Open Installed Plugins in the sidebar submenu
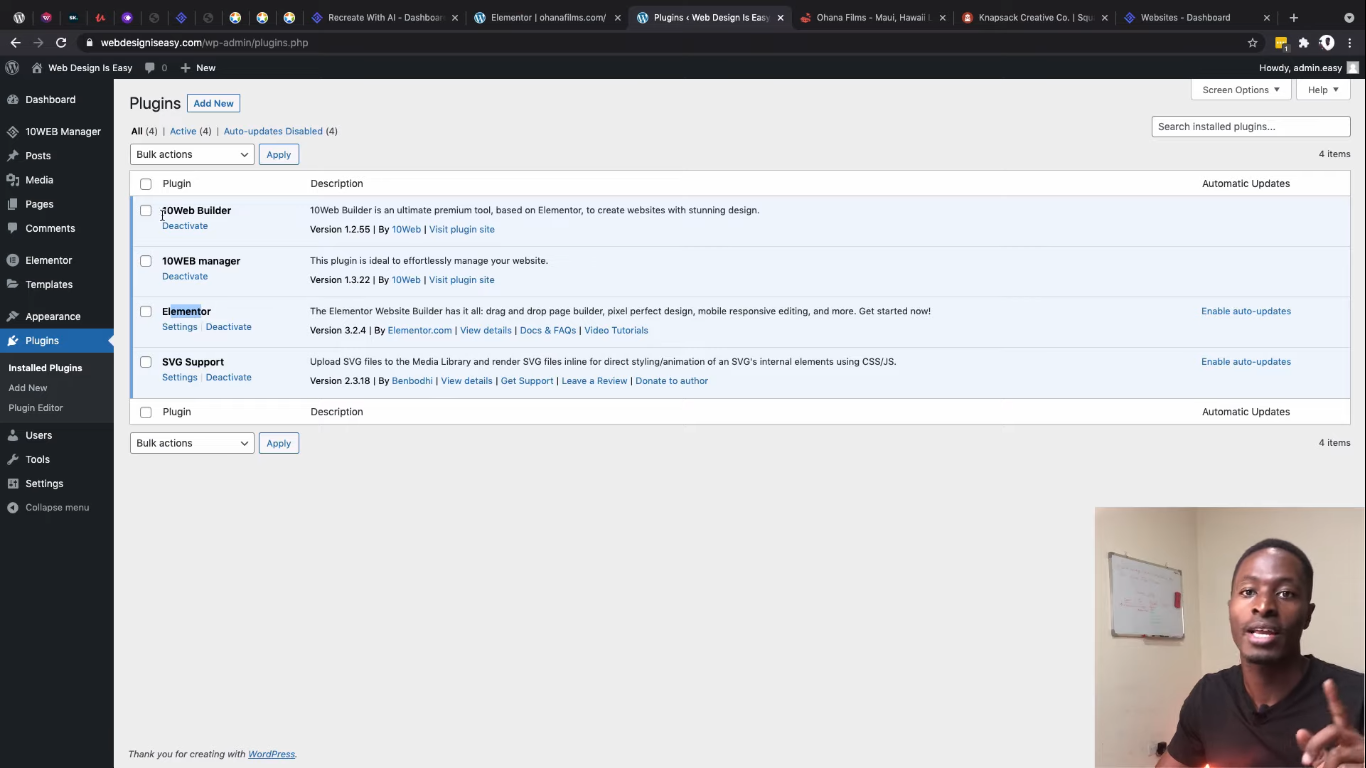 (x=45, y=368)
